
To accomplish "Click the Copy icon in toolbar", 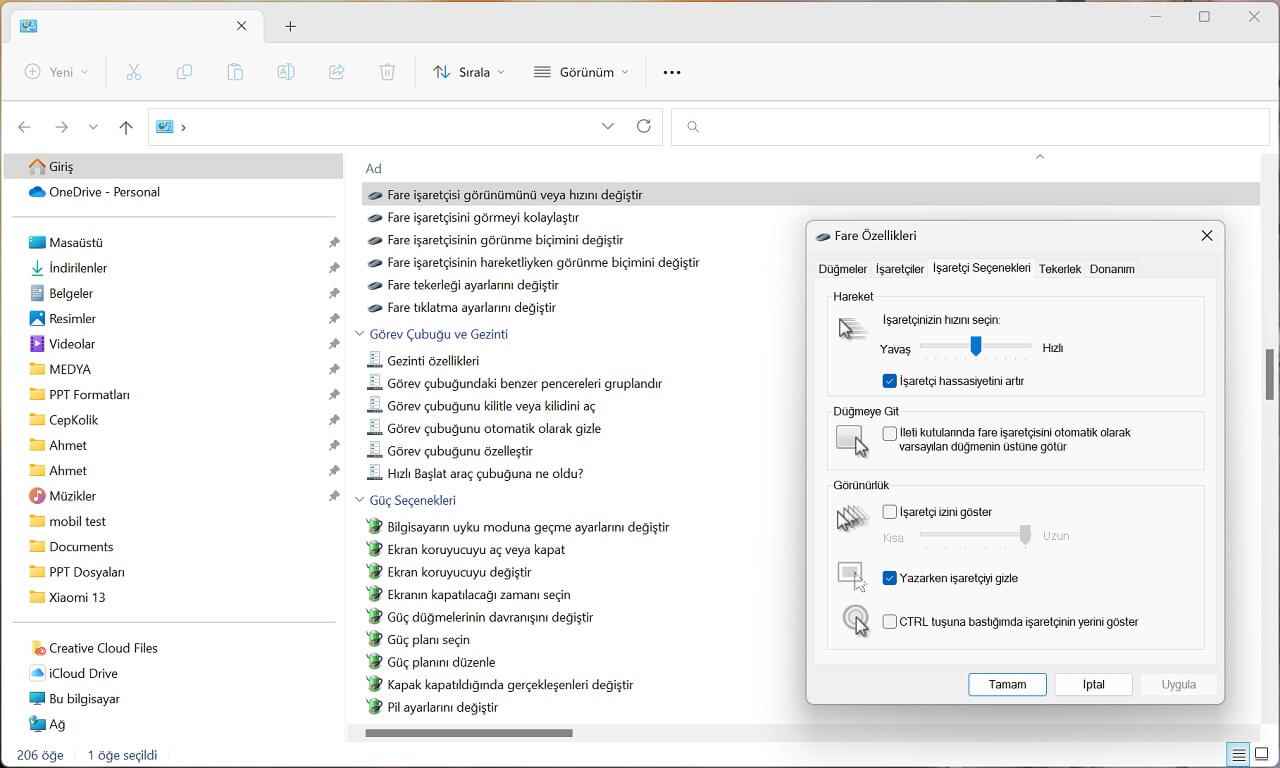I will pyautogui.click(x=184, y=72).
